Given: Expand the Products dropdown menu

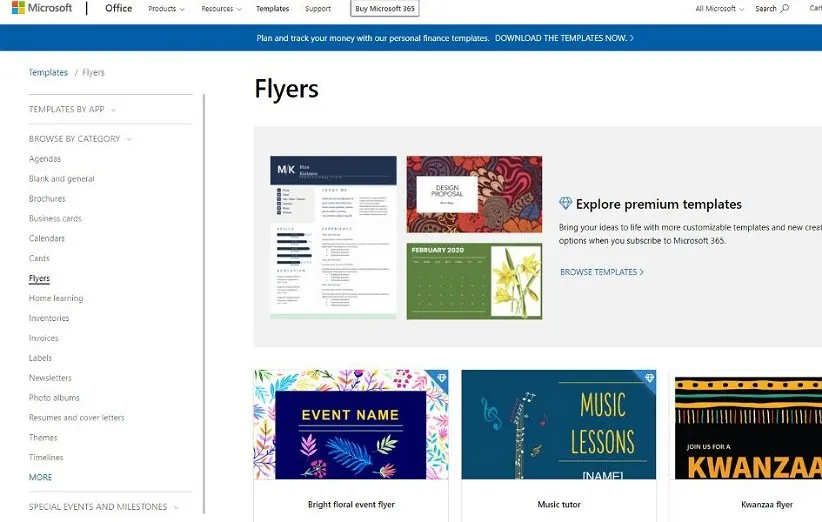Looking at the screenshot, I should tap(165, 9).
